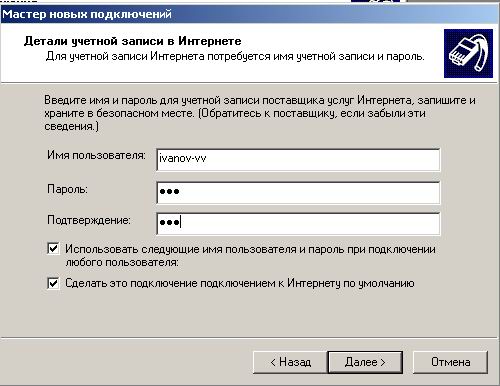This screenshot has height=386, width=500.
Task: Cancel the wizard with Отмена
Action: click(x=450, y=362)
